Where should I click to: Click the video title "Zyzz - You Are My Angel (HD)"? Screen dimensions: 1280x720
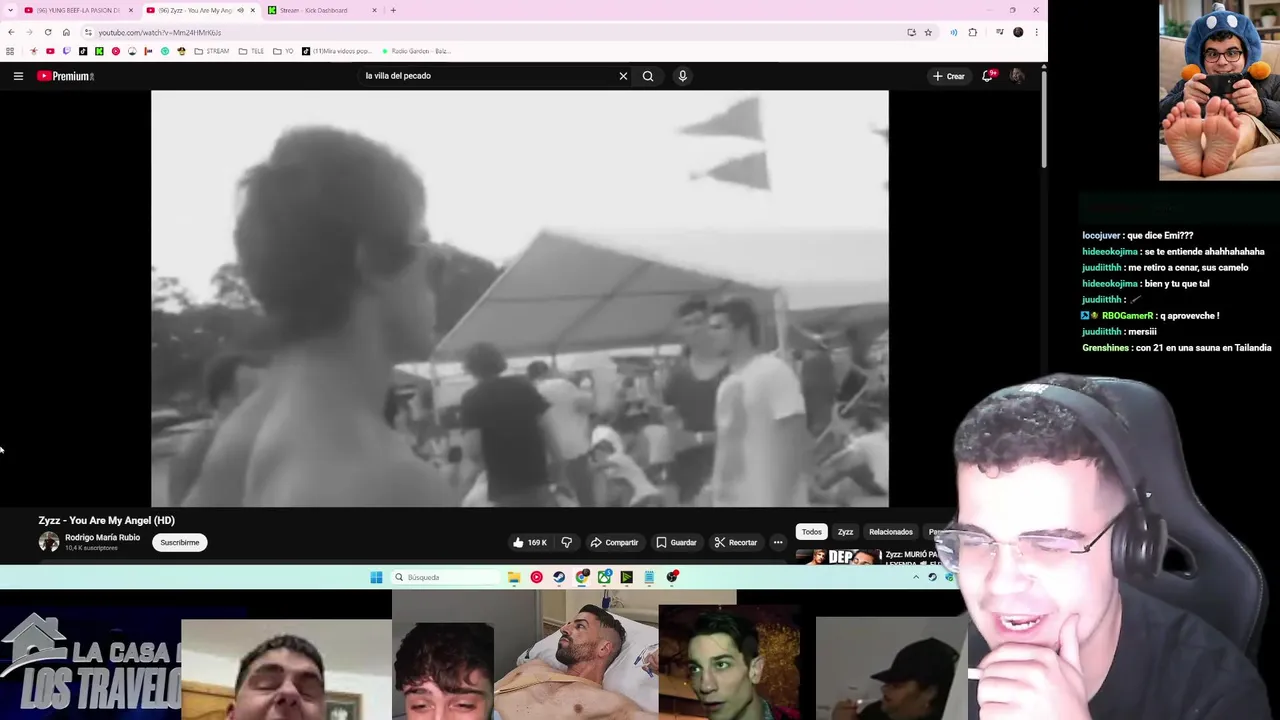tap(106, 520)
